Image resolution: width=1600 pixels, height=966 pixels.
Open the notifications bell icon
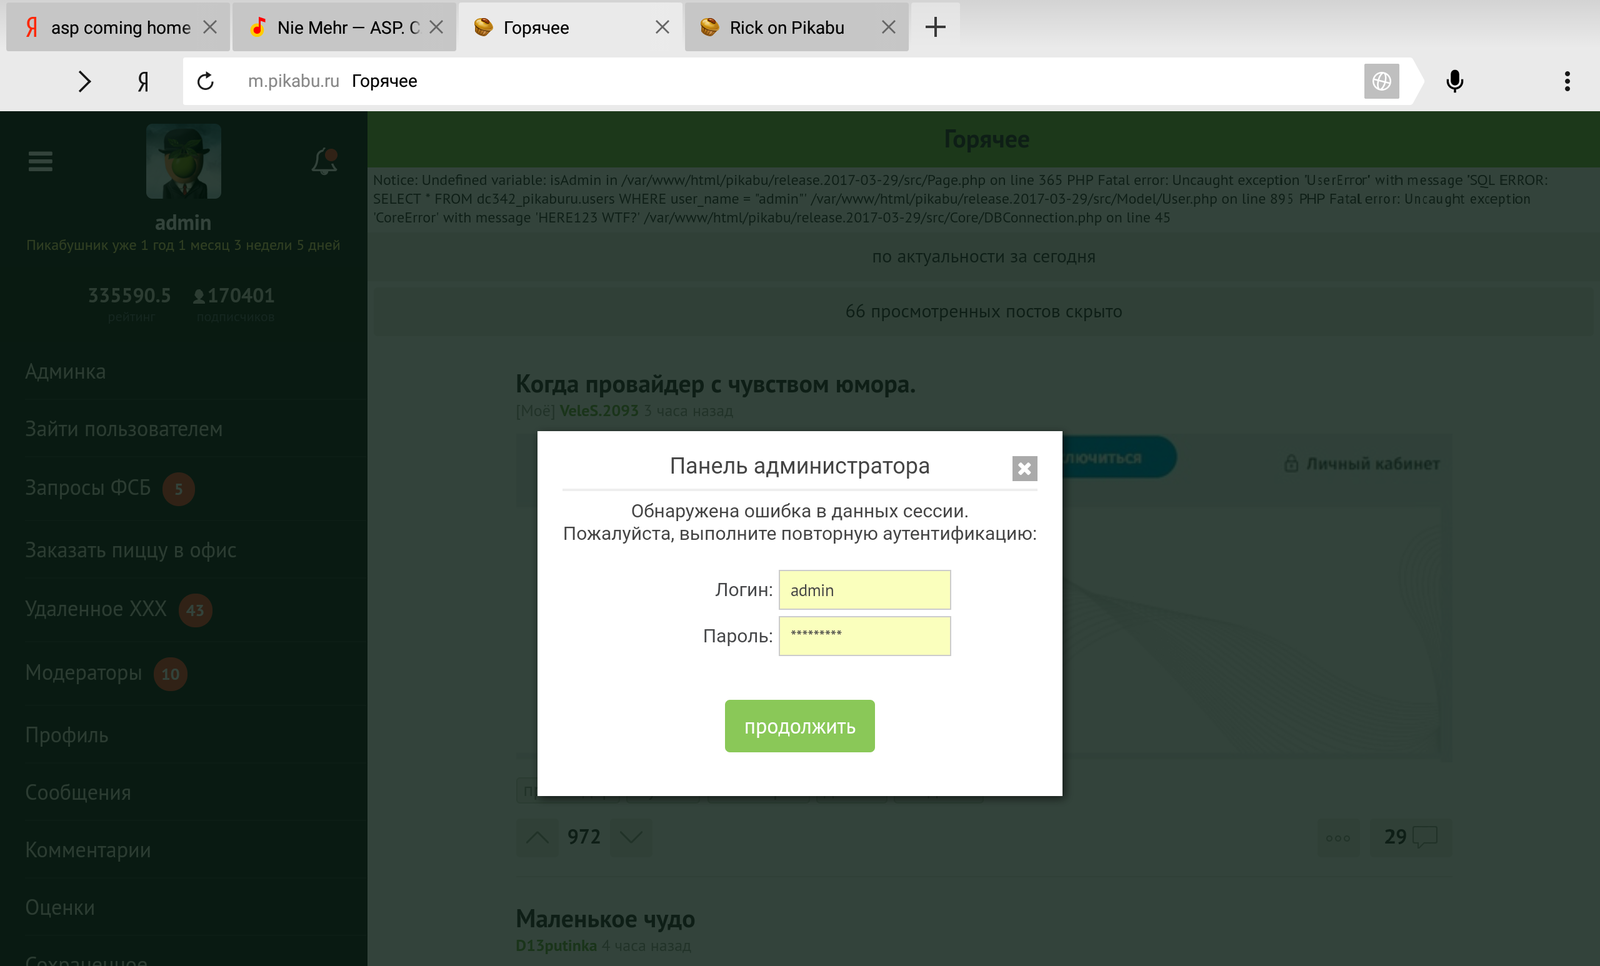[x=324, y=161]
